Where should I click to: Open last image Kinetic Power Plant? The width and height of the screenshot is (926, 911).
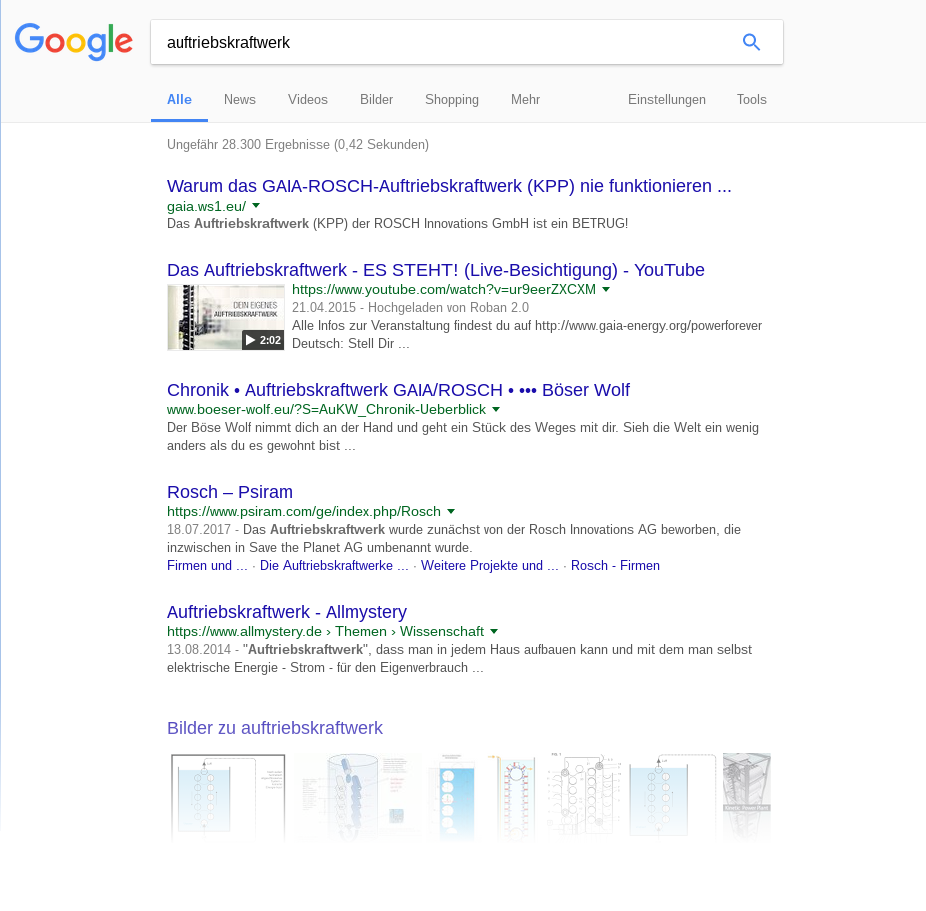(747, 796)
